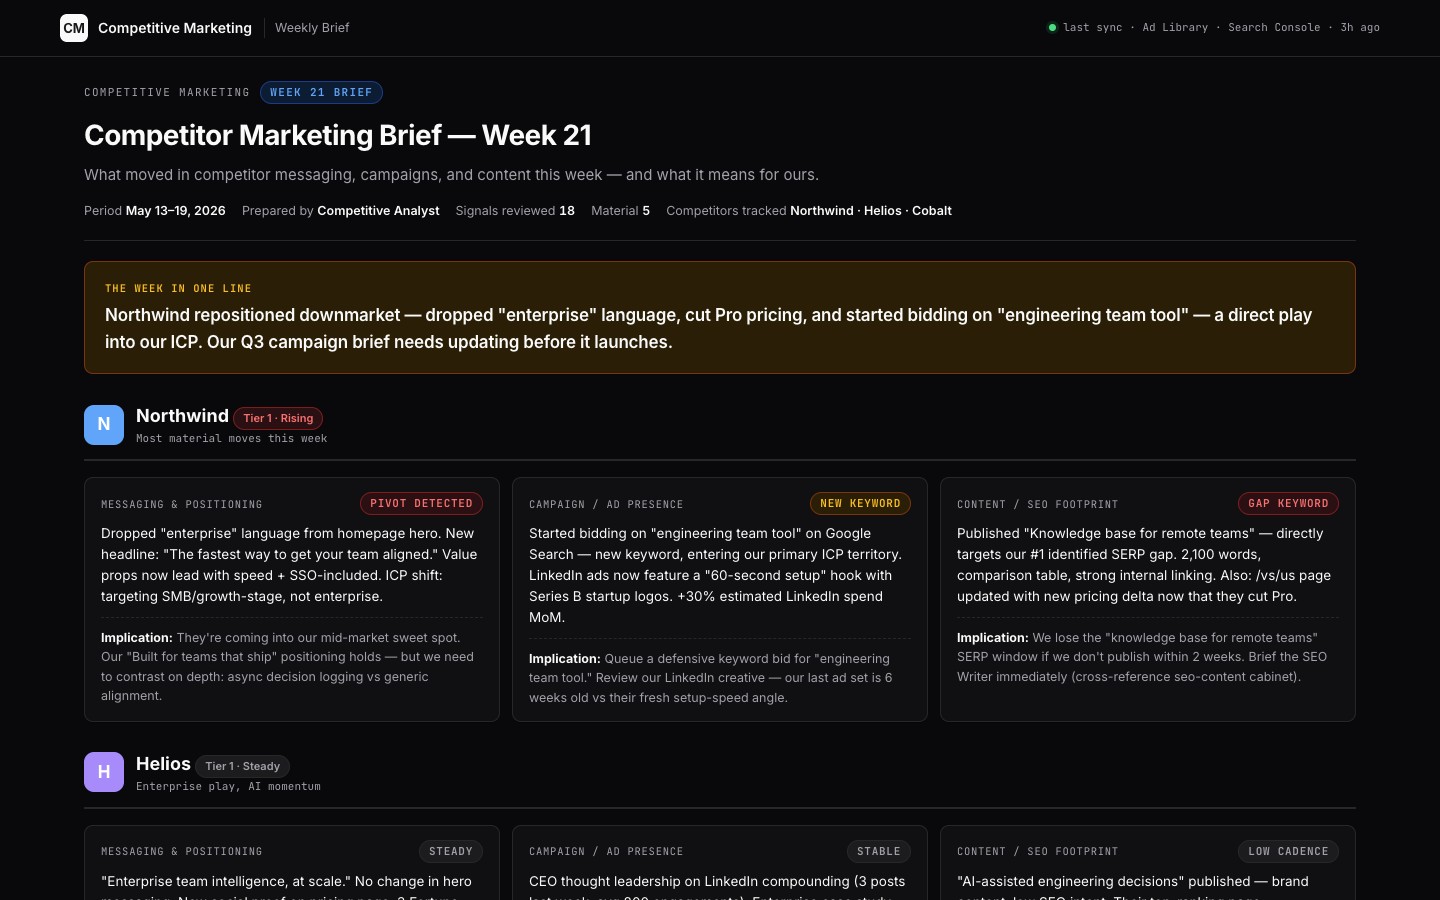1440x900 pixels.
Task: Click Northwind CONTENT / SEO FOOTPRINT card label
Action: click(1038, 505)
